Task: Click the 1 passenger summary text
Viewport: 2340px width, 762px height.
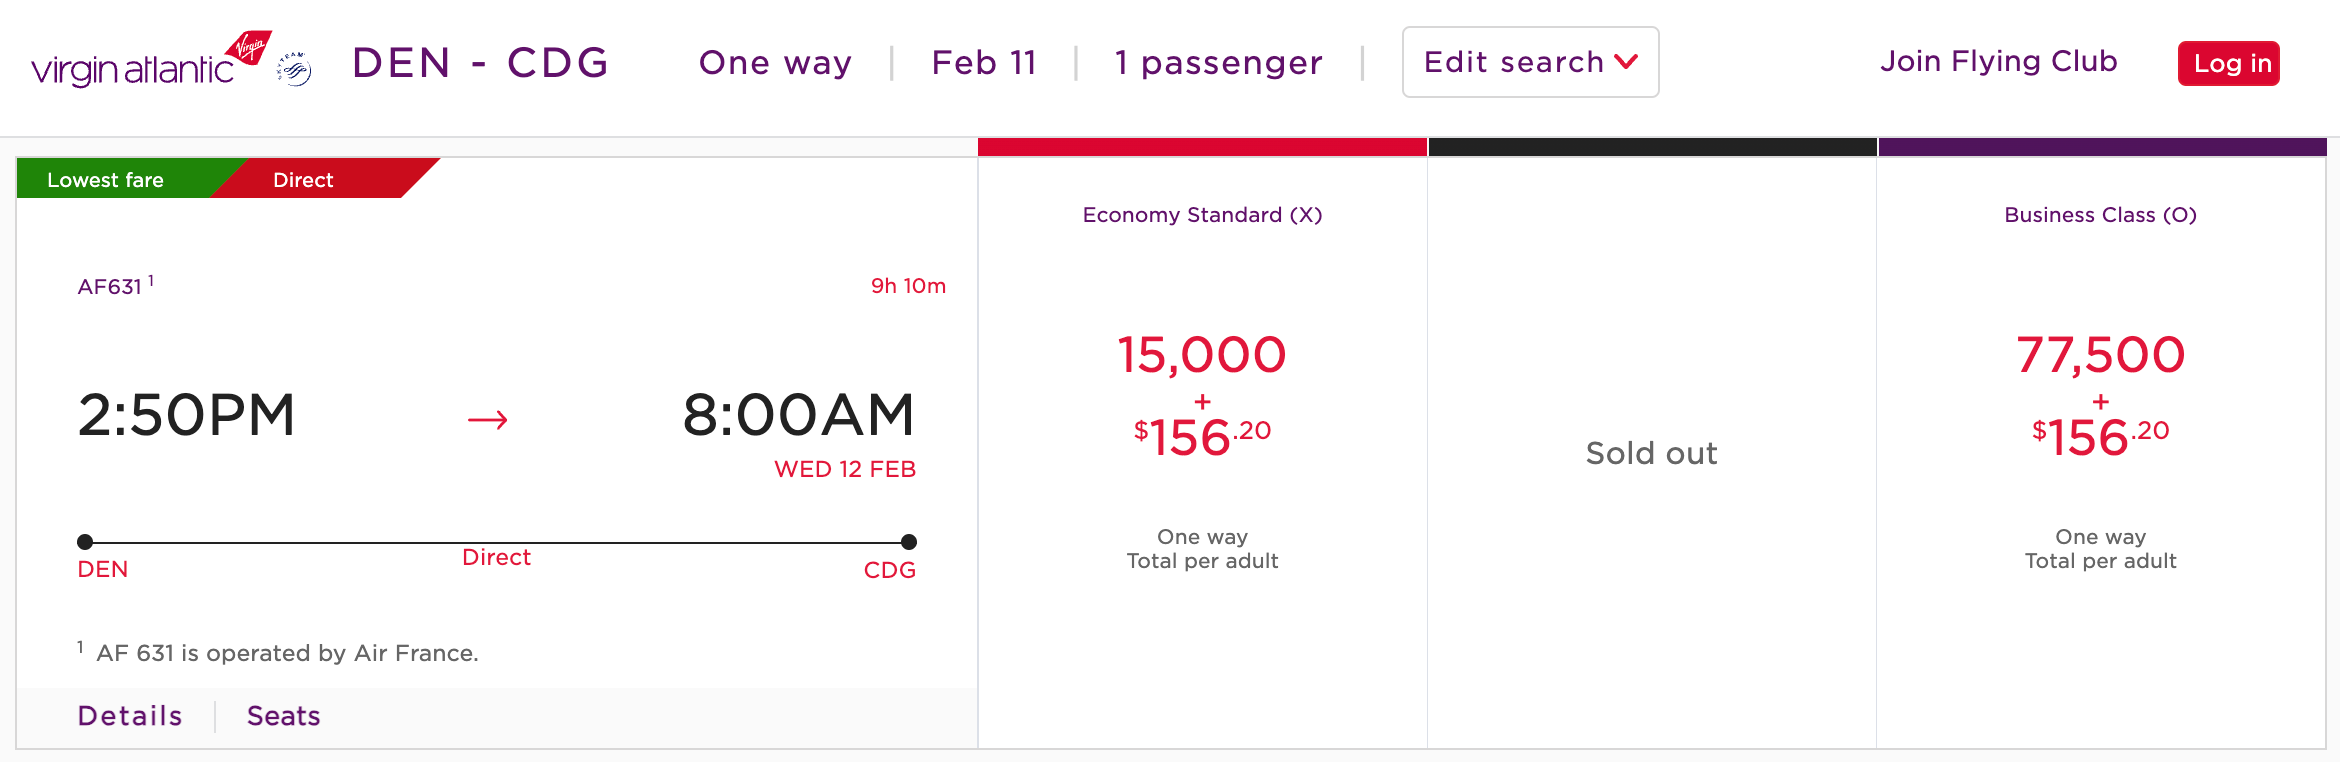Action: click(1218, 63)
